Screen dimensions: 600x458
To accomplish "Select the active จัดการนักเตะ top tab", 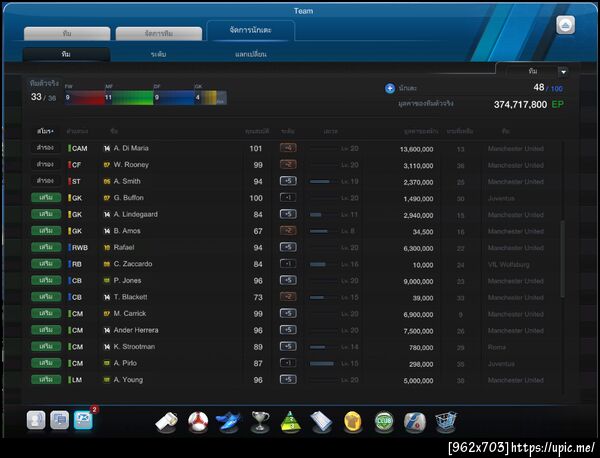I will [x=251, y=30].
